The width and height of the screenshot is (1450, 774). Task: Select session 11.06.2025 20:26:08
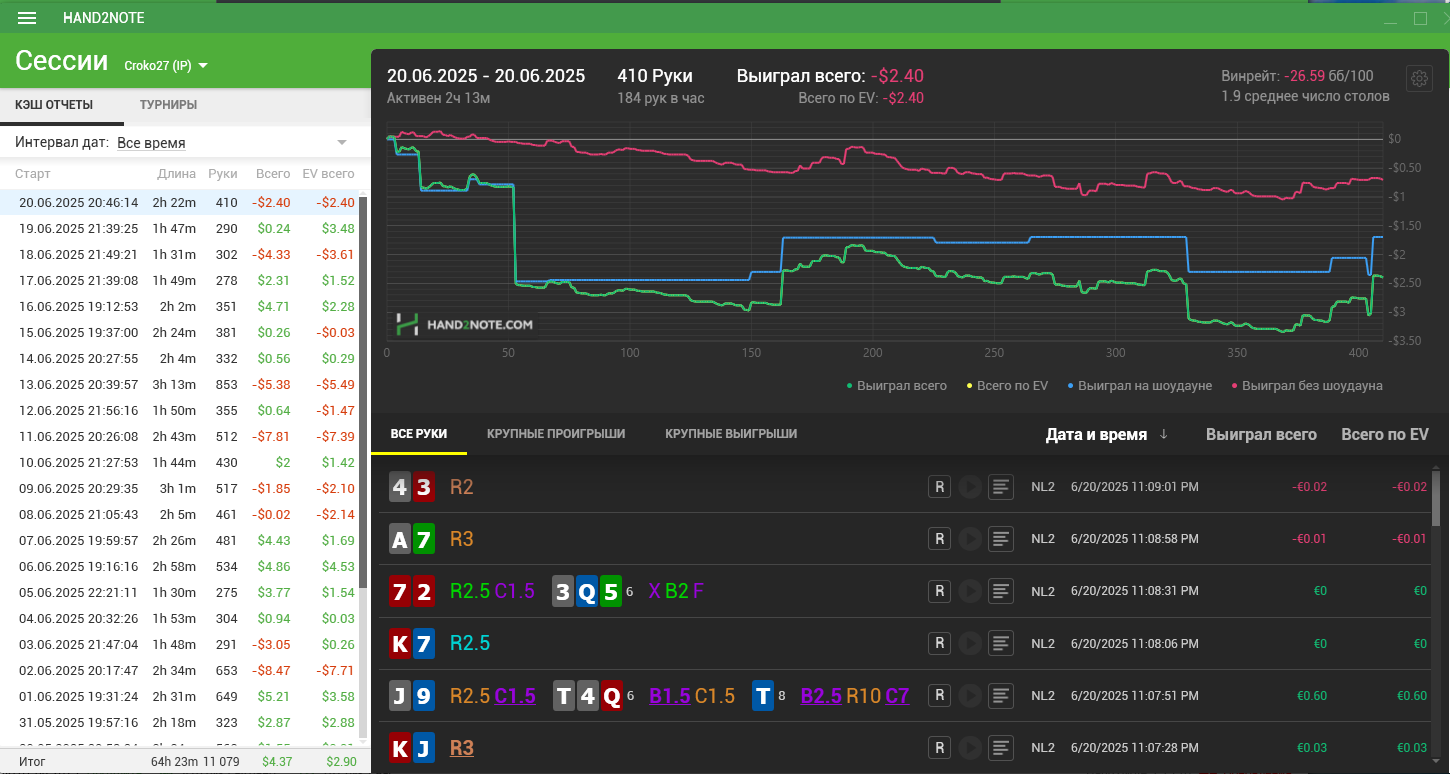(179, 436)
